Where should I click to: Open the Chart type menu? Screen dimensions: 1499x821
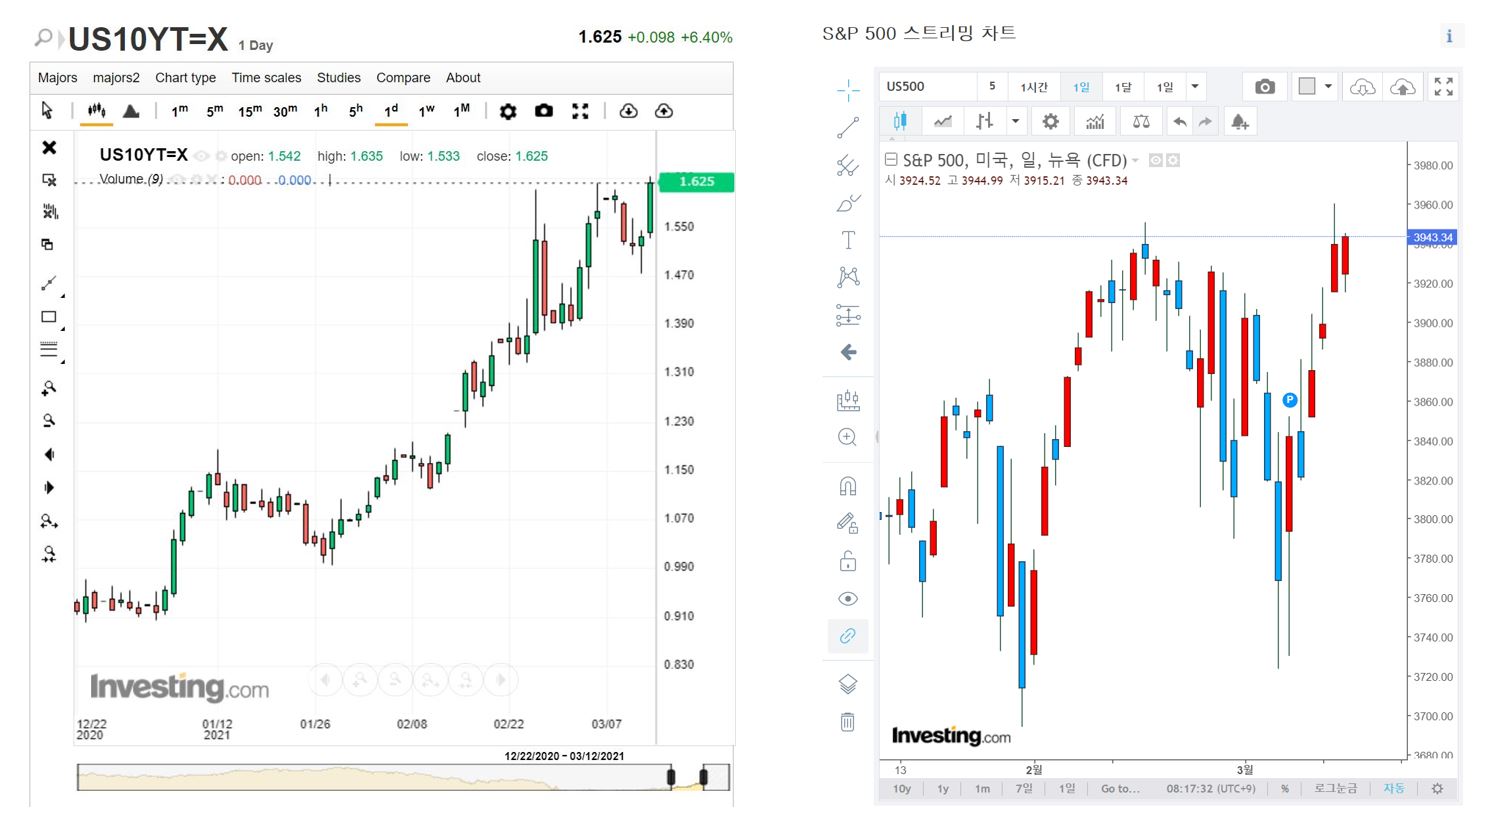pyautogui.click(x=185, y=78)
